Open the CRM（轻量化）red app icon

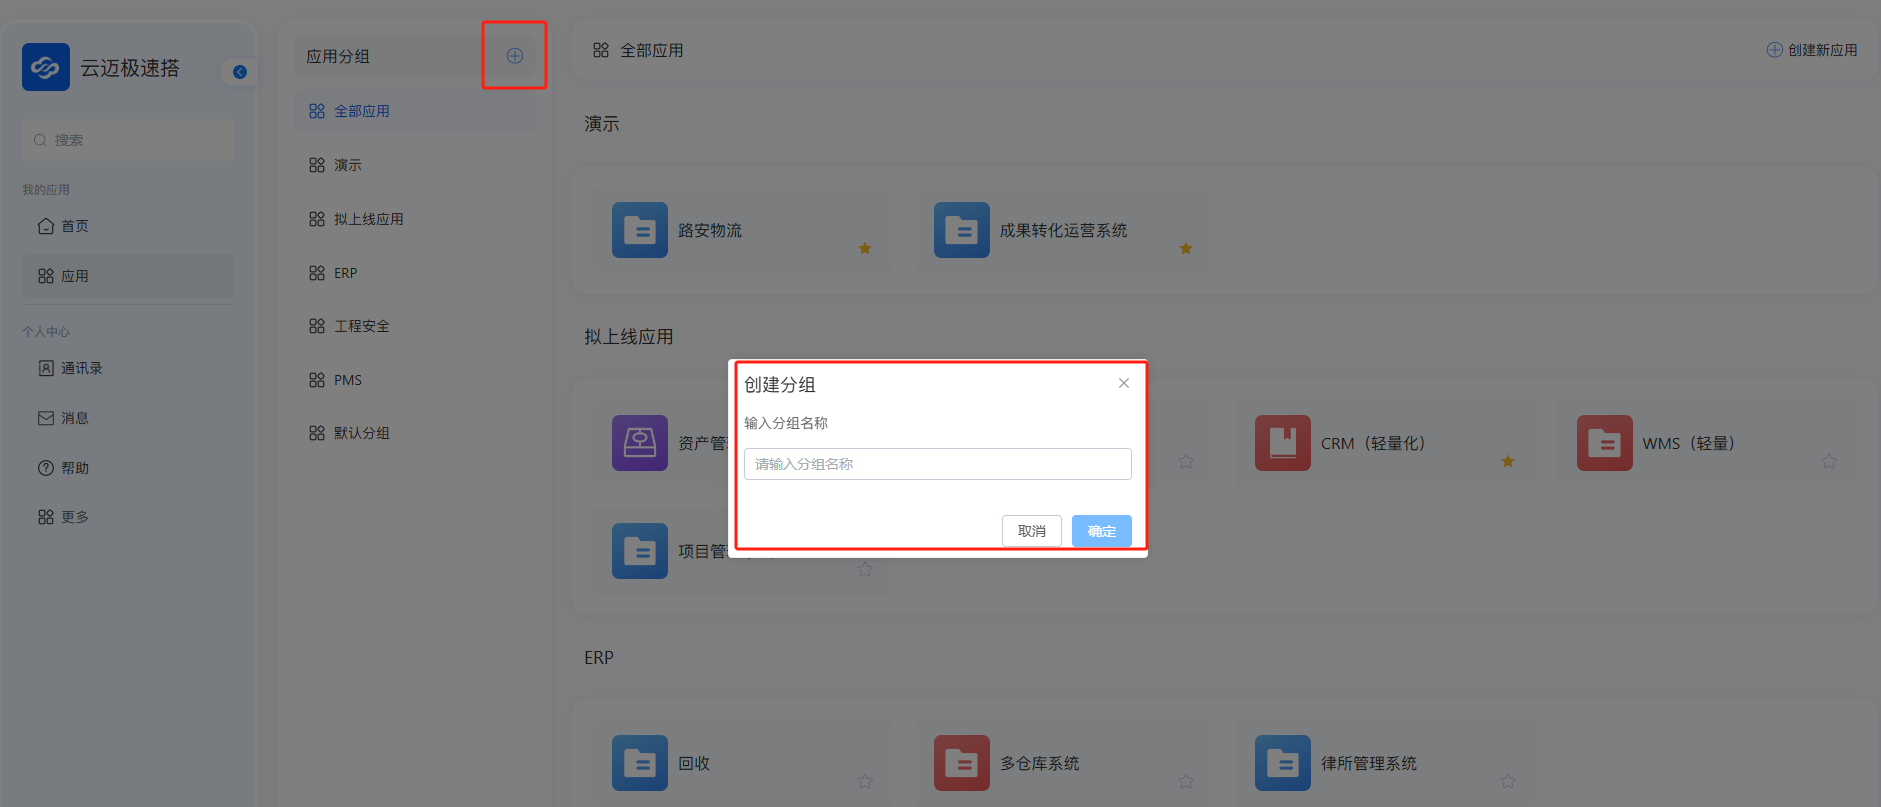pos(1282,443)
